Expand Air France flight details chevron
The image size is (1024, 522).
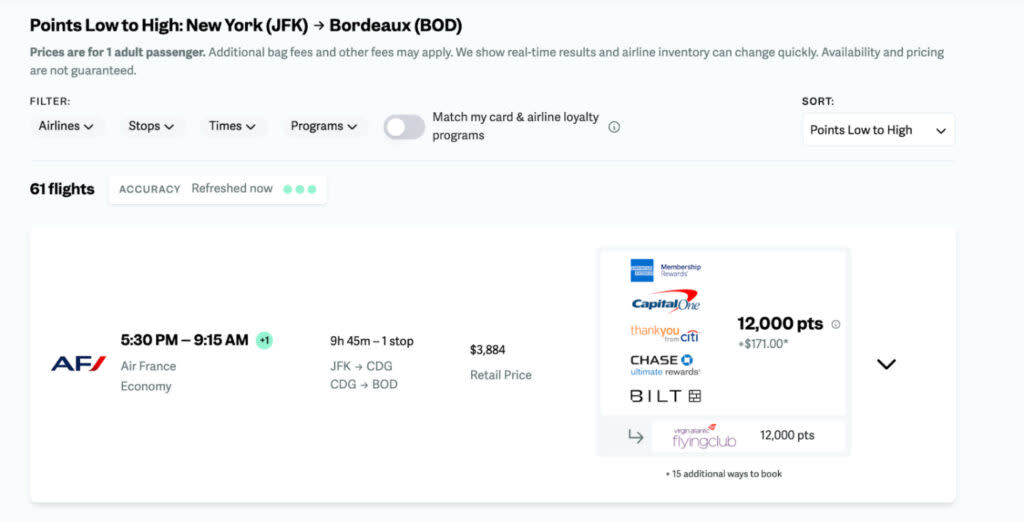point(886,364)
